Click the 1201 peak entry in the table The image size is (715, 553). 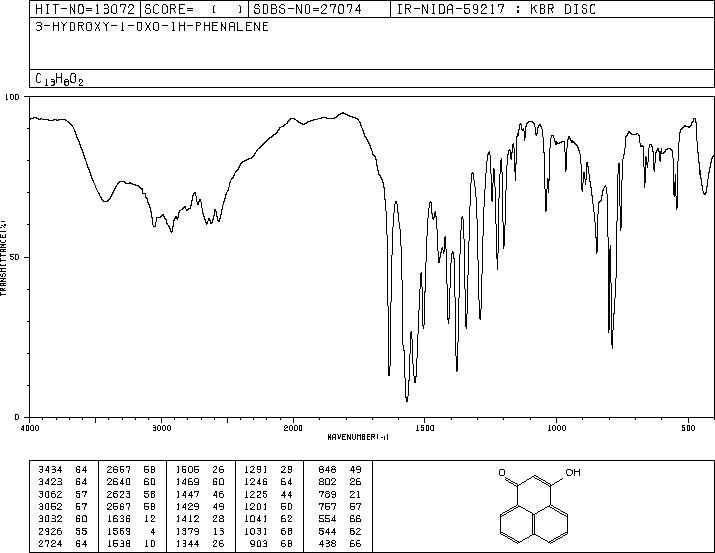pyautogui.click(x=268, y=506)
